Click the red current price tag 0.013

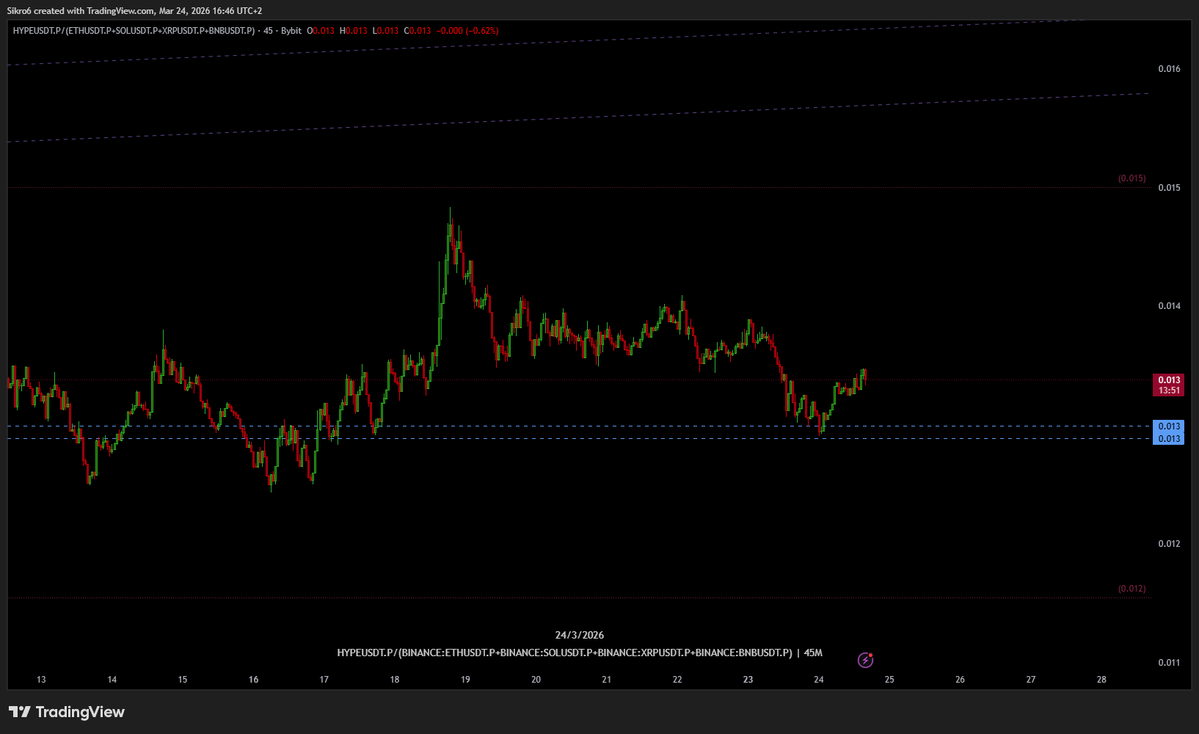click(x=1168, y=380)
